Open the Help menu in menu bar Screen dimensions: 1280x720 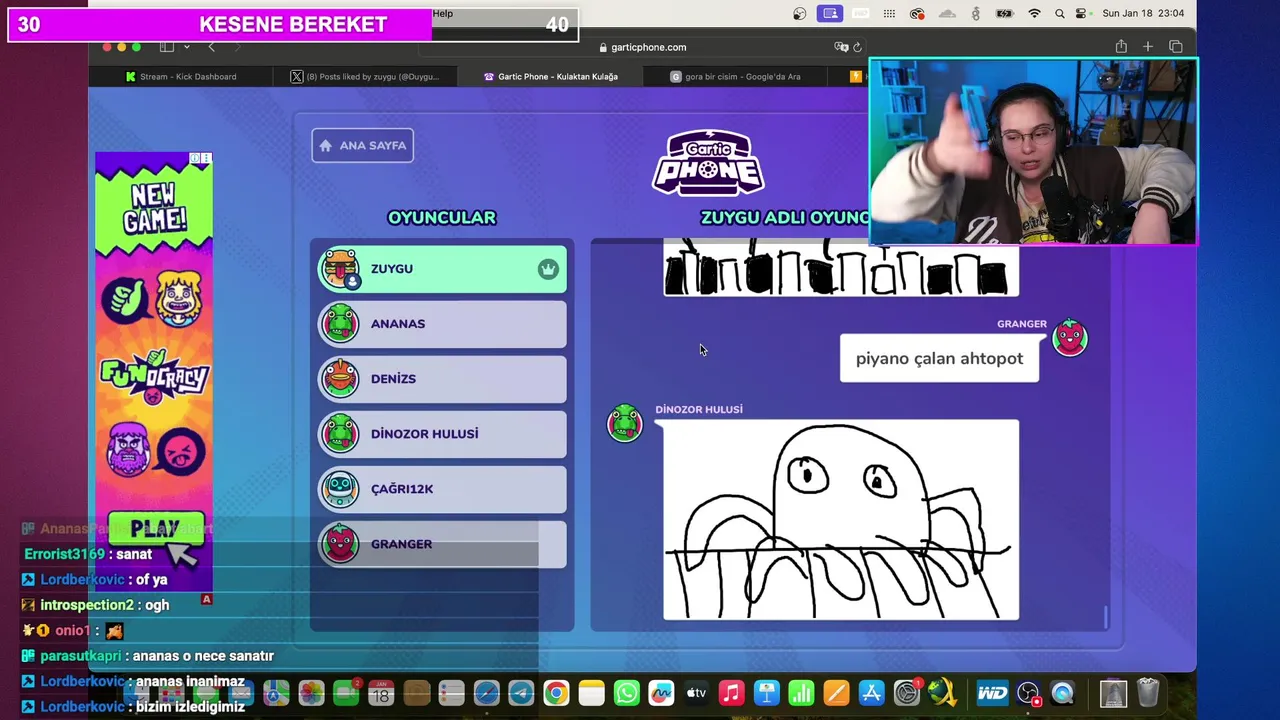coord(443,13)
